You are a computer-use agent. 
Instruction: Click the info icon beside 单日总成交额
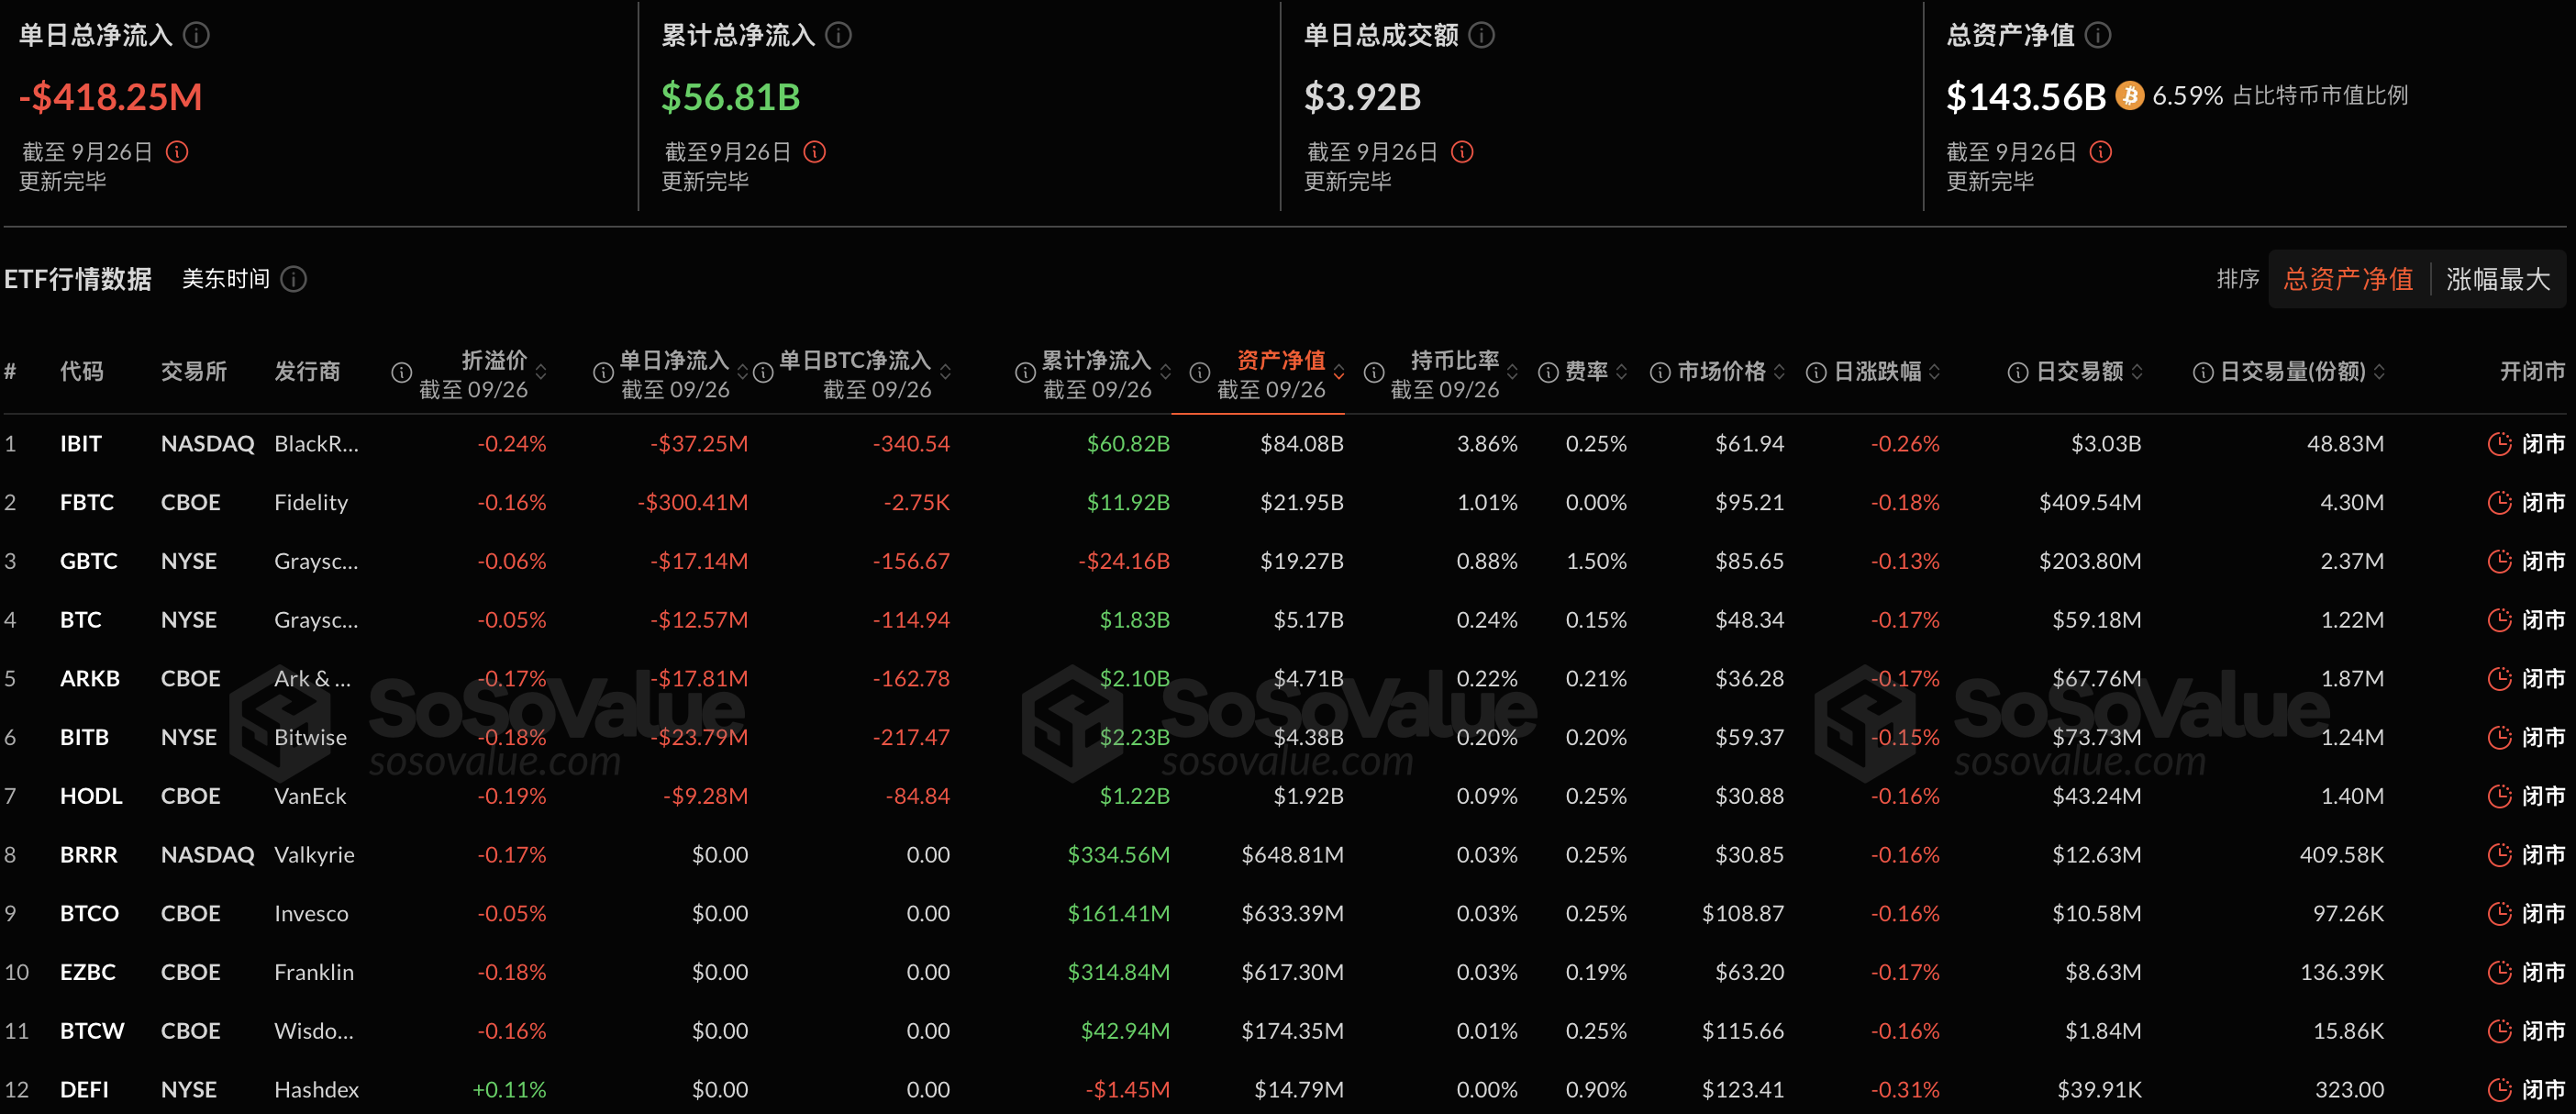(x=1481, y=34)
